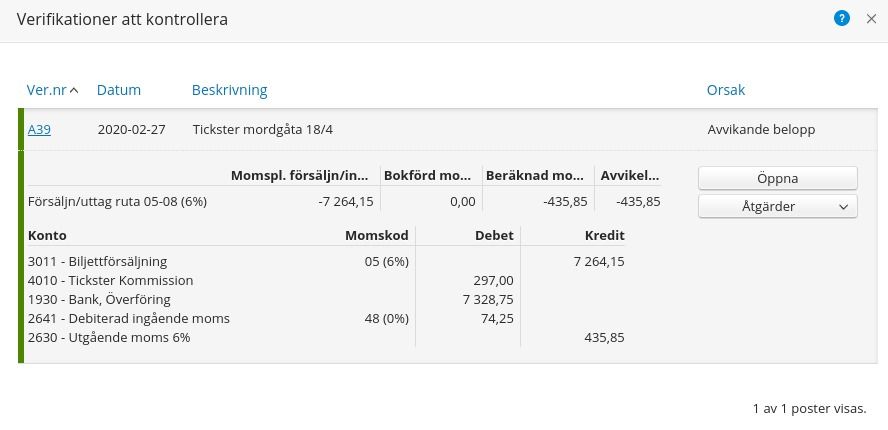
Task: Select the Tickster mordgåta 18/4 description
Action: tap(262, 129)
